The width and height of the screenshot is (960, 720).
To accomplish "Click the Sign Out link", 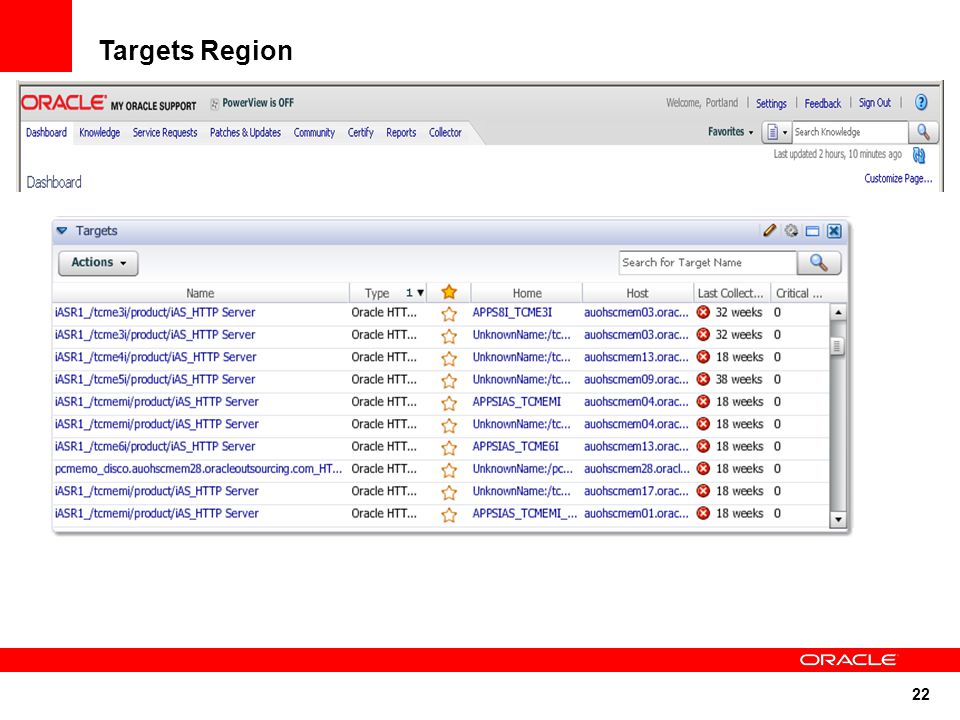I will (874, 103).
